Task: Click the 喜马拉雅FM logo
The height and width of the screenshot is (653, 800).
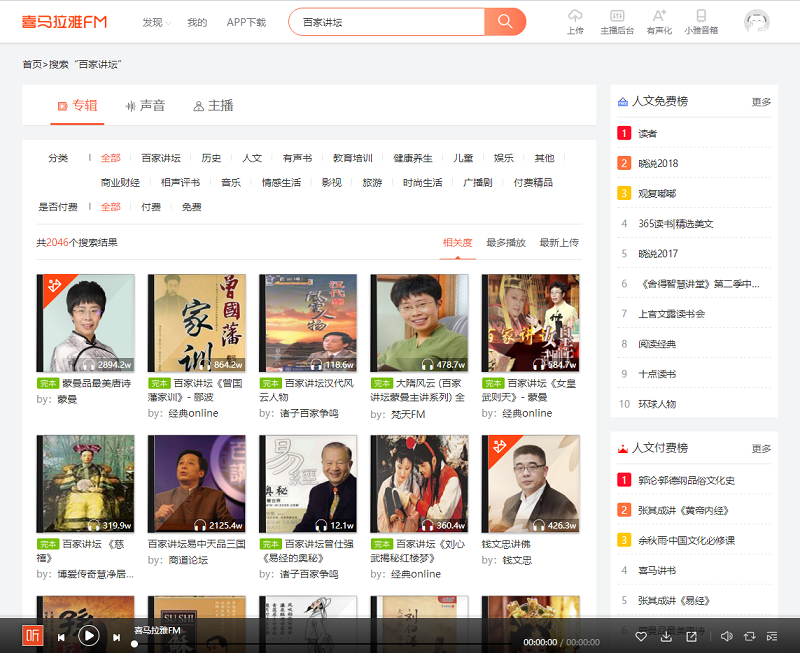Action: (64, 22)
